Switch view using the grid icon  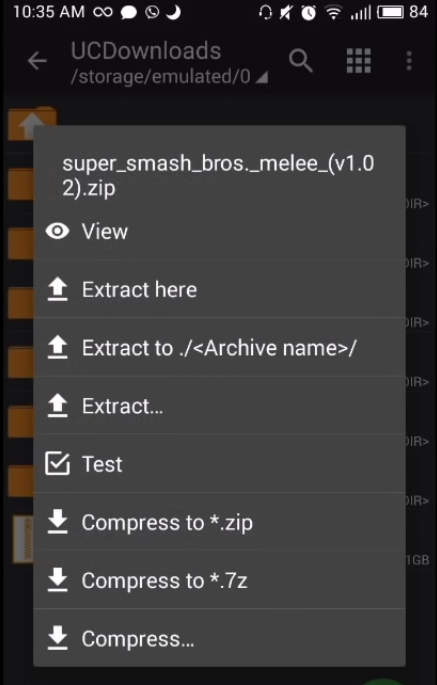(x=359, y=60)
